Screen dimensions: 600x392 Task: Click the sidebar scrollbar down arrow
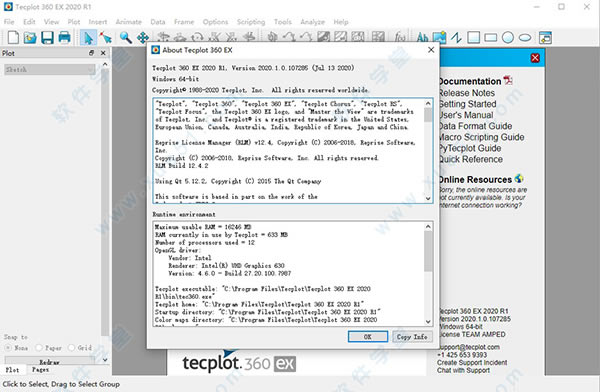coord(105,360)
